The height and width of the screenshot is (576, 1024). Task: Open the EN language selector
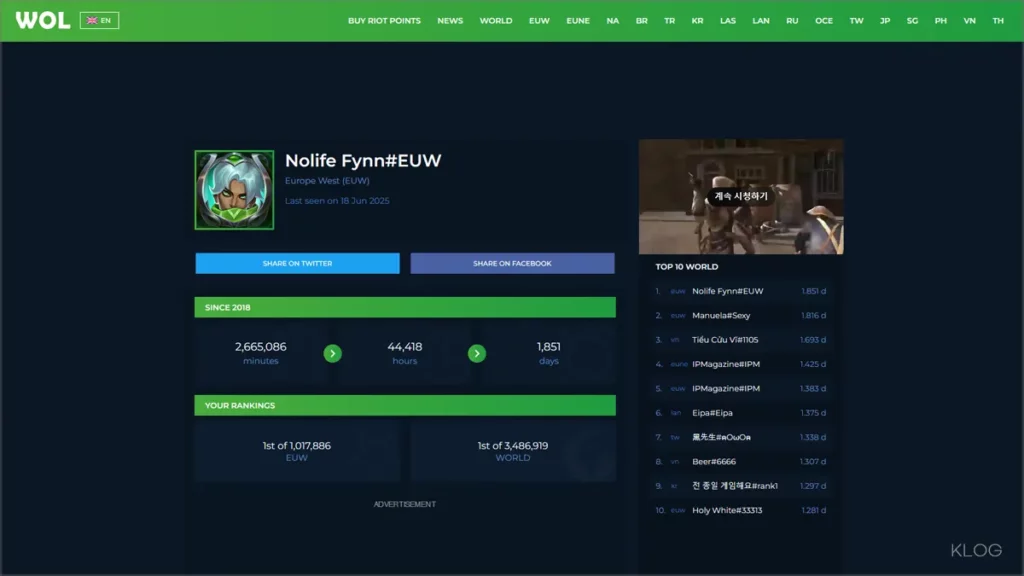point(99,20)
